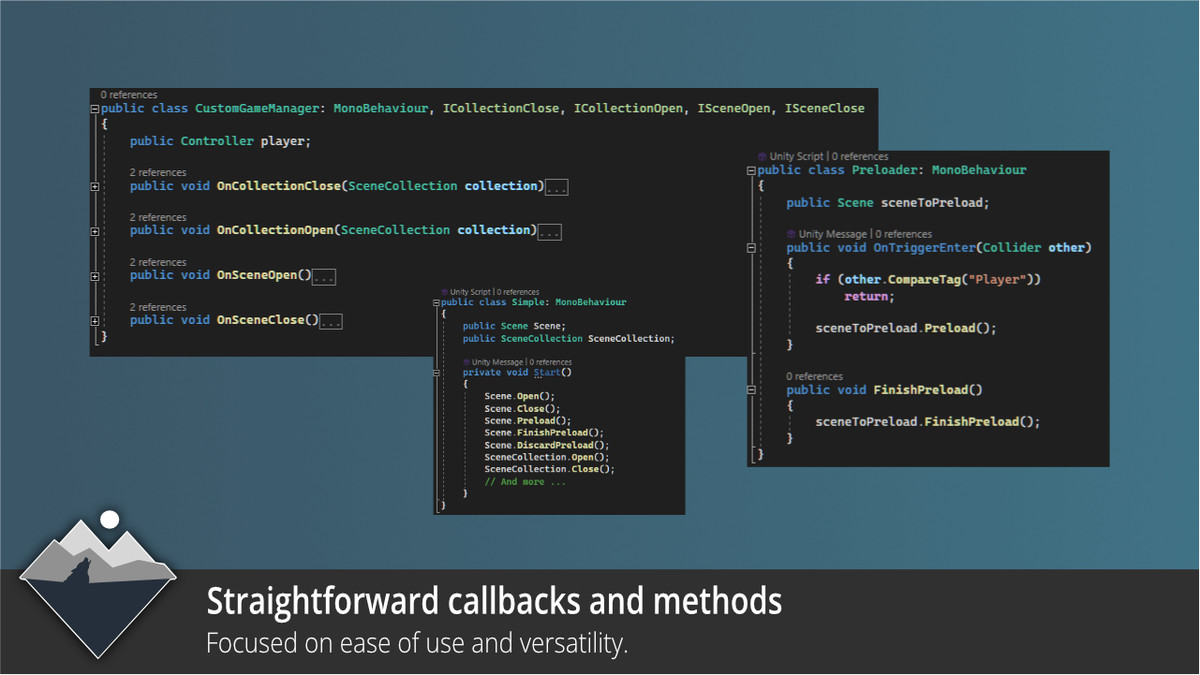Open collapsed ellipsis box after OnSceneOpen()
Image resolution: width=1200 pixels, height=675 pixels.
[324, 277]
